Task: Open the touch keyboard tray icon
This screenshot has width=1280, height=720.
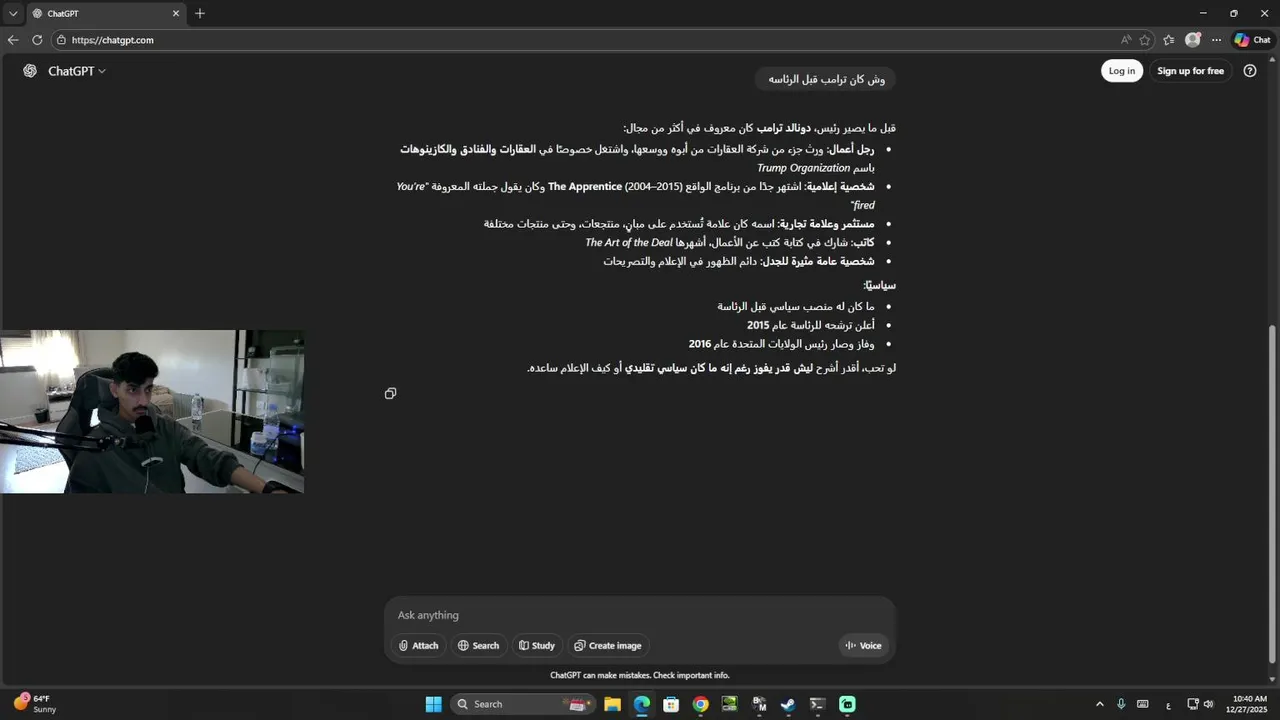Action: (1143, 704)
